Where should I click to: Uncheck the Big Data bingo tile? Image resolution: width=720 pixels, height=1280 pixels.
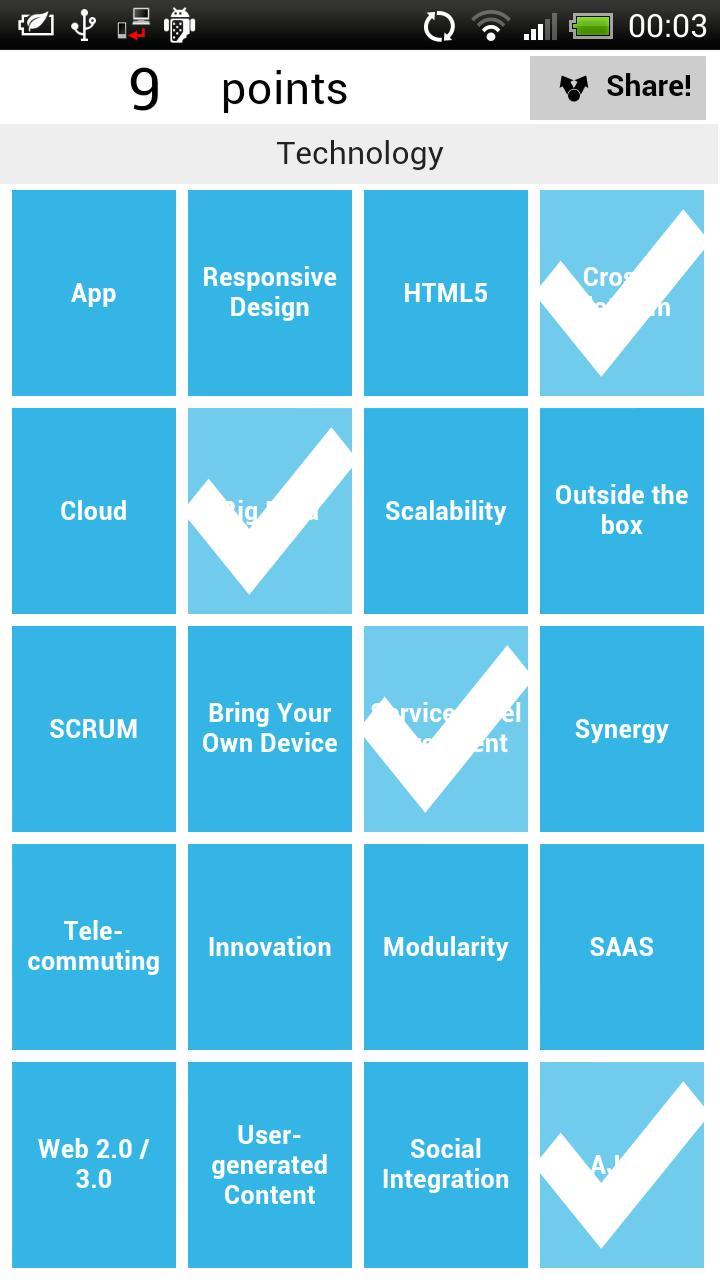[x=269, y=510]
